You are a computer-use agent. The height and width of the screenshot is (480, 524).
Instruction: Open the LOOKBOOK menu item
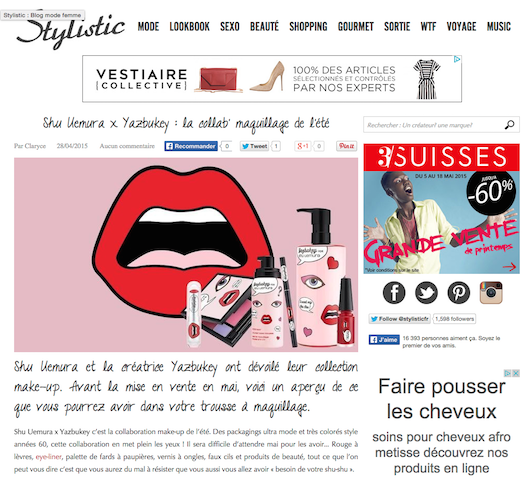189,26
